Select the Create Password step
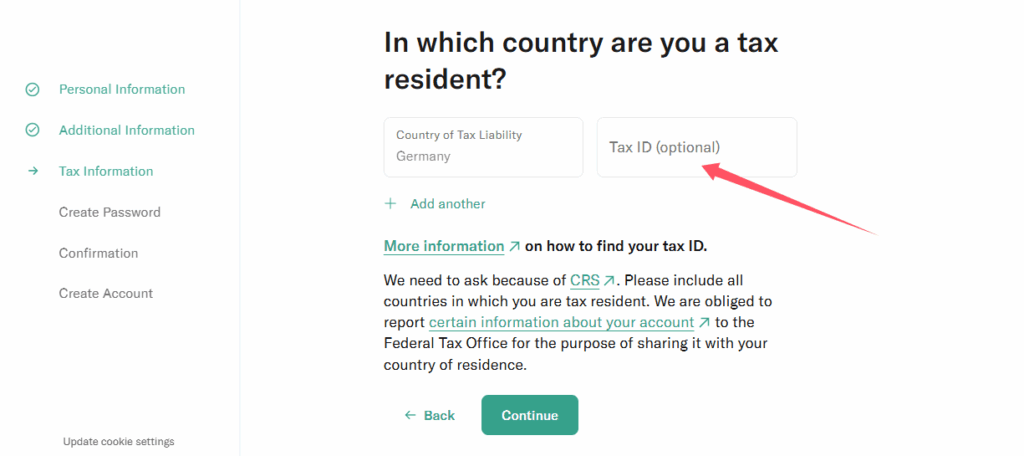 [x=109, y=212]
